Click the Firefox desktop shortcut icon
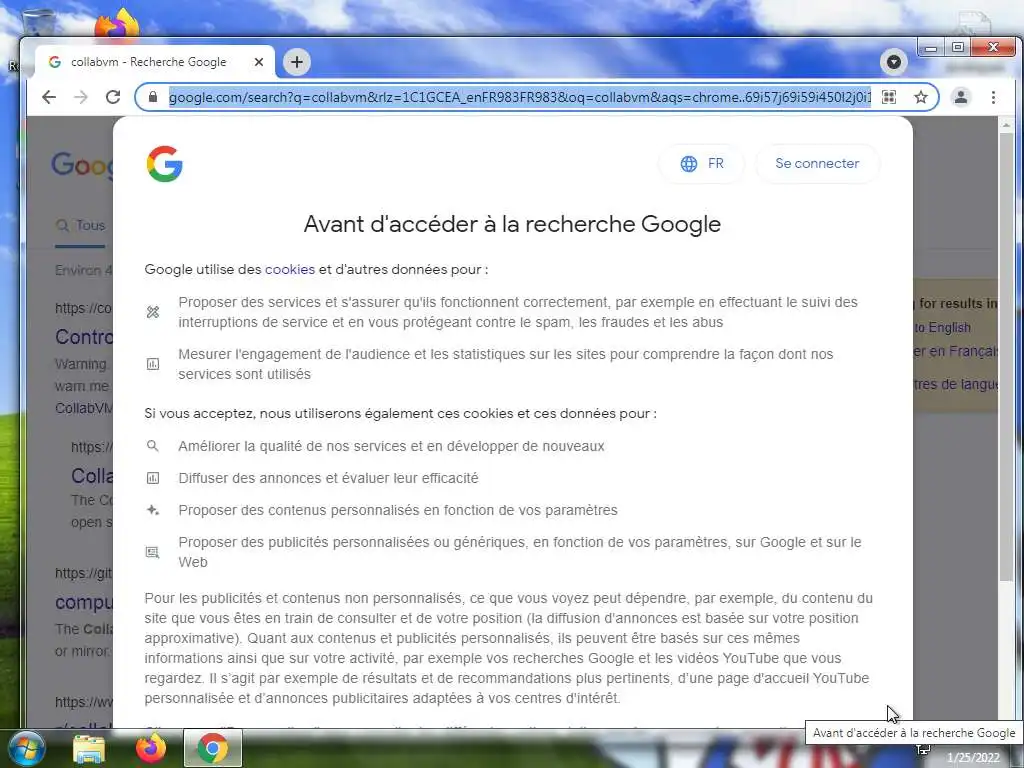The height and width of the screenshot is (768, 1024). 118,23
